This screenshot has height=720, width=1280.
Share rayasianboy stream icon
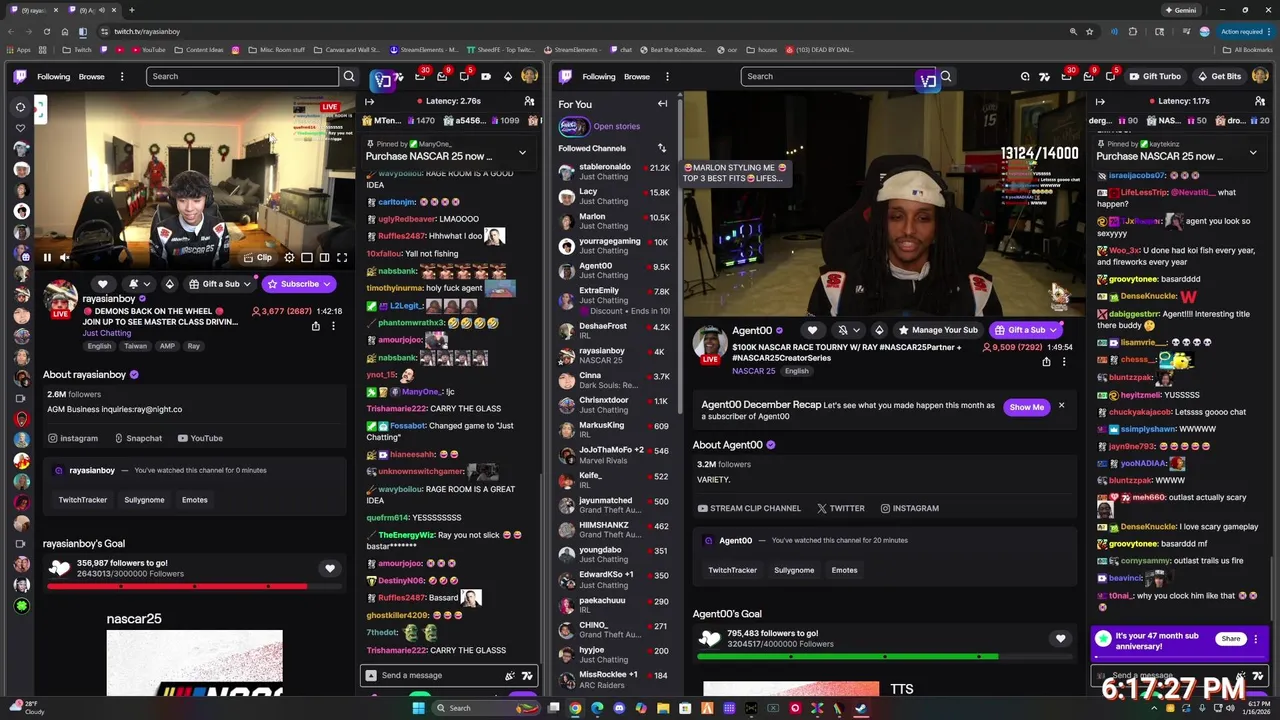tap(316, 326)
